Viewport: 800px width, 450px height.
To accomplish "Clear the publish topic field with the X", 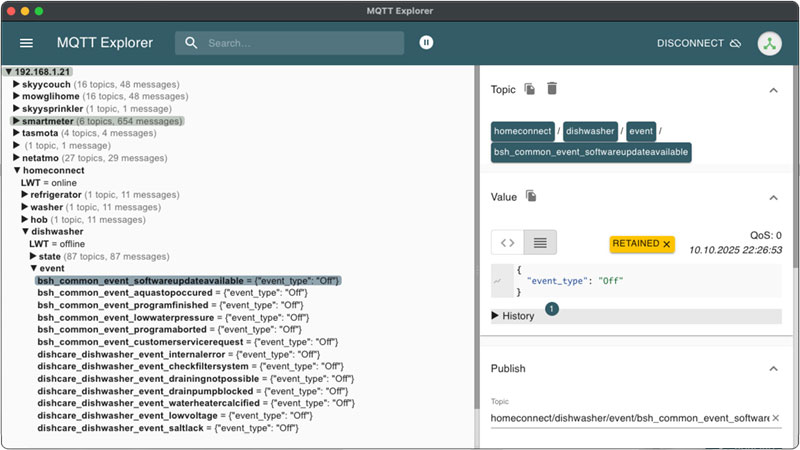I will tap(775, 418).
